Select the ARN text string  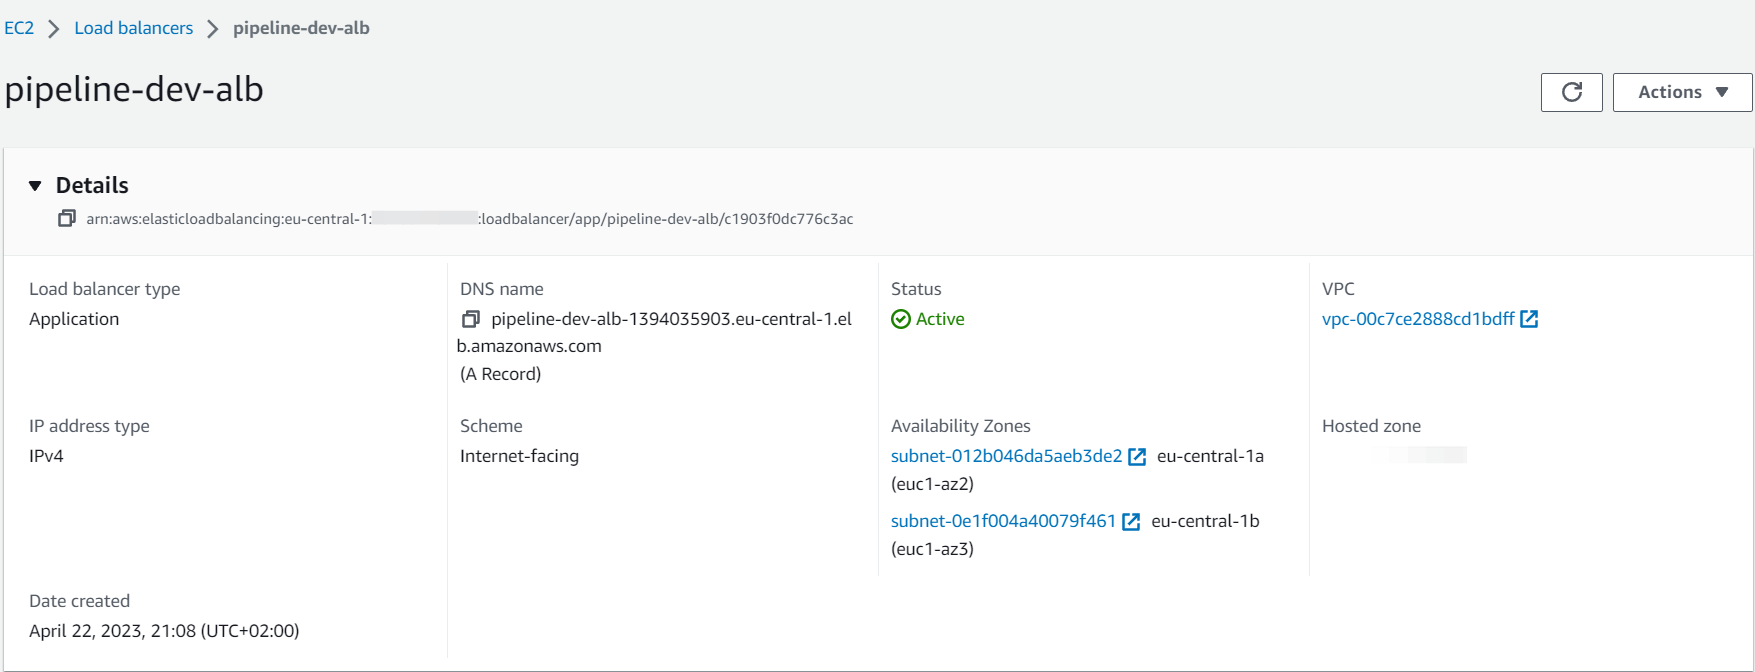click(469, 219)
